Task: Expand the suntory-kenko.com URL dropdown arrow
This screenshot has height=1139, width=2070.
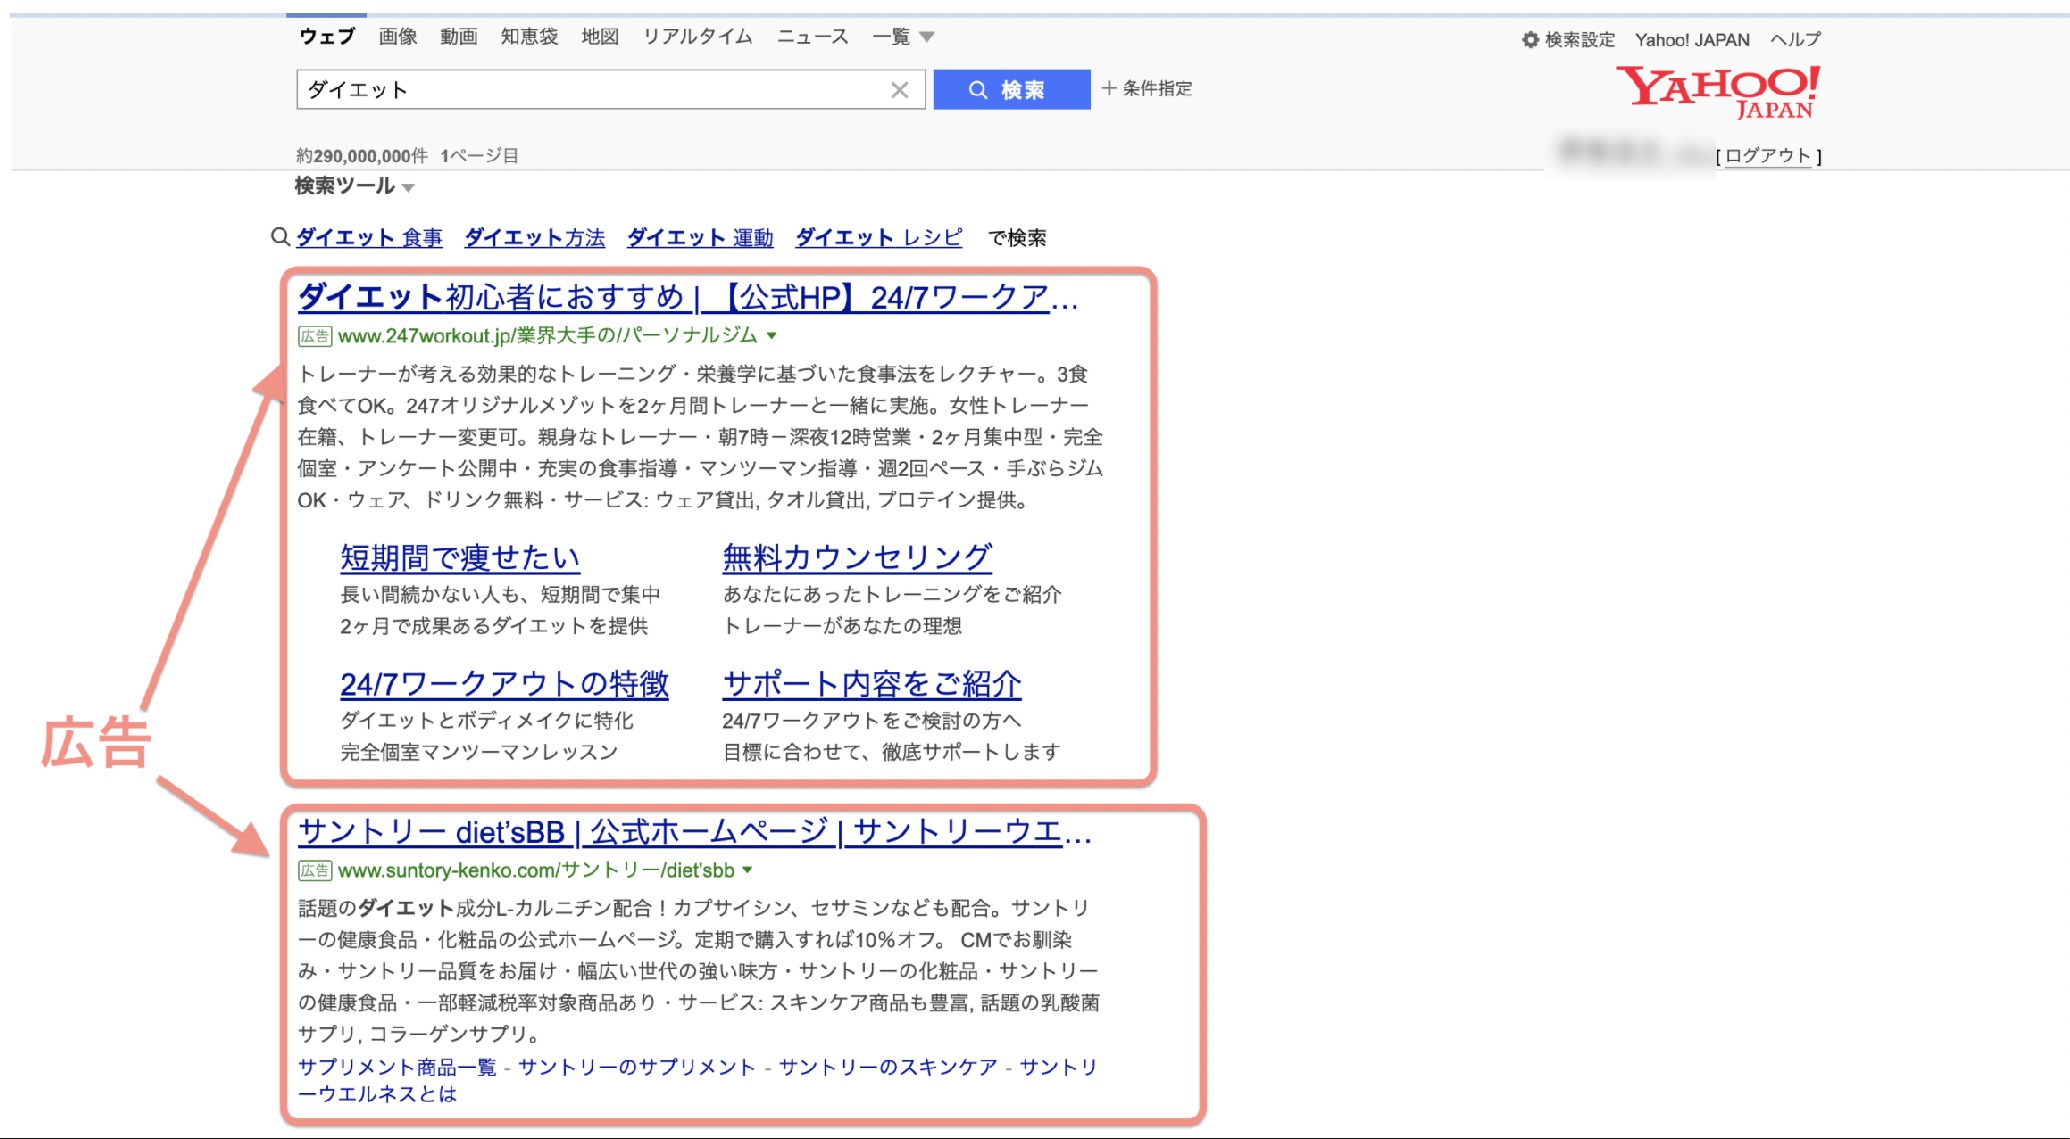Action: coord(747,870)
